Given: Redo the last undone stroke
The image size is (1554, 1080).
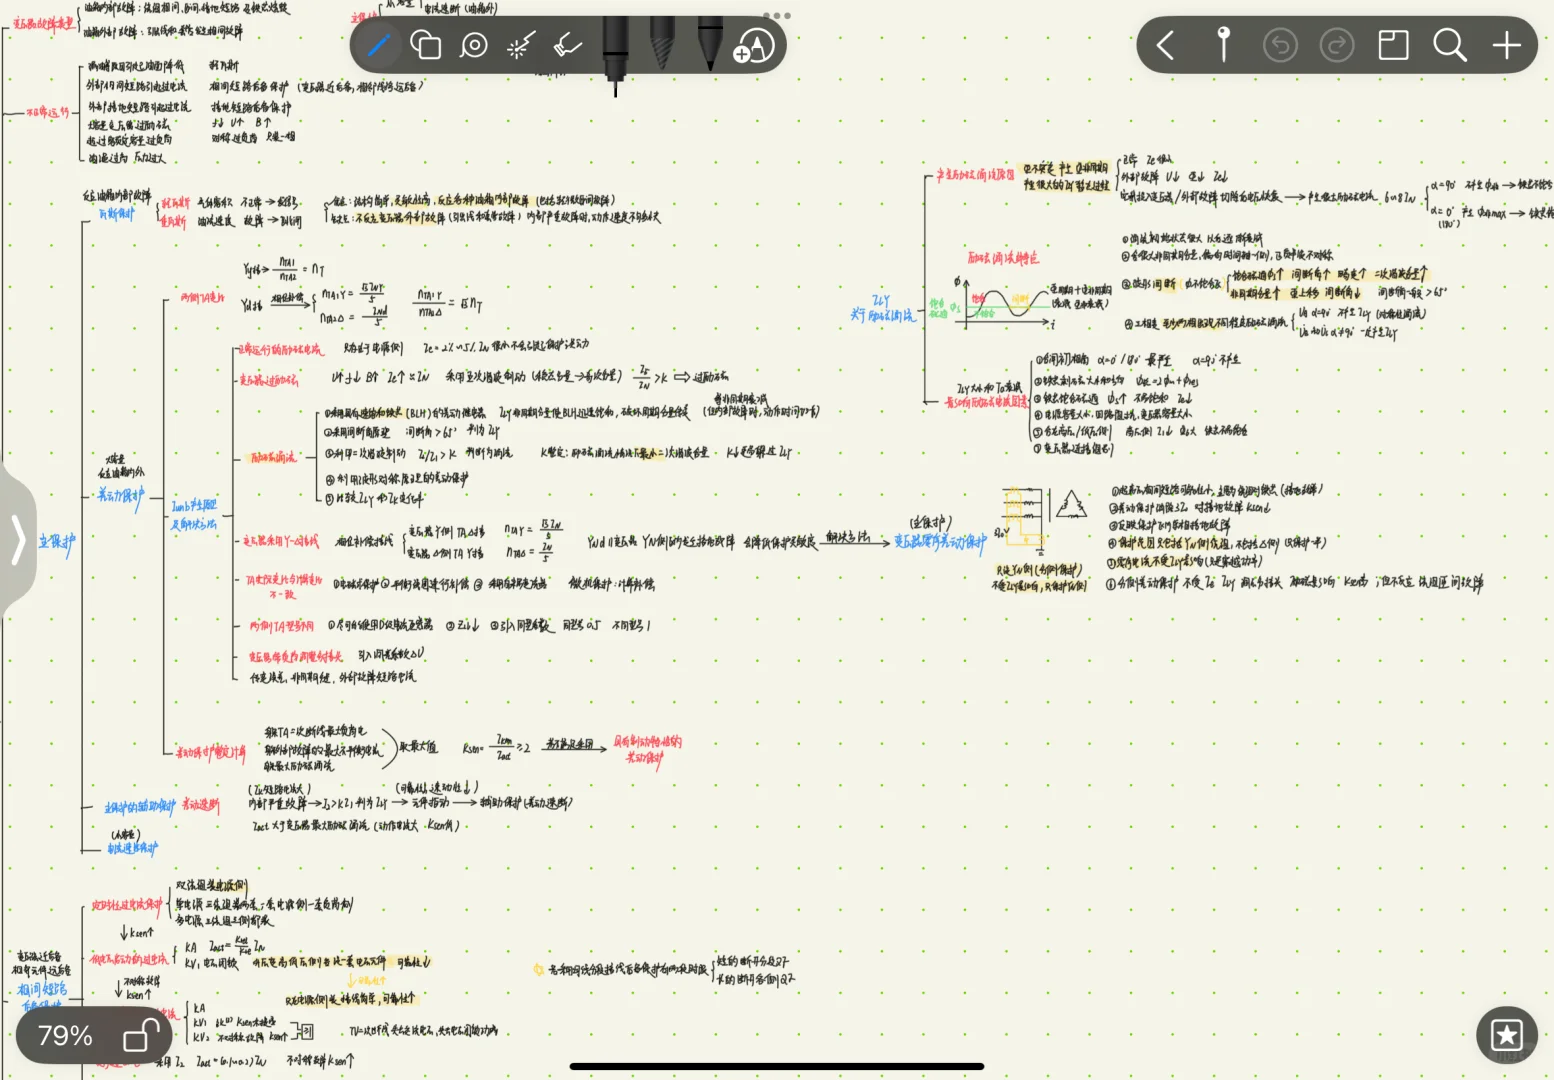Looking at the screenshot, I should tap(1337, 45).
